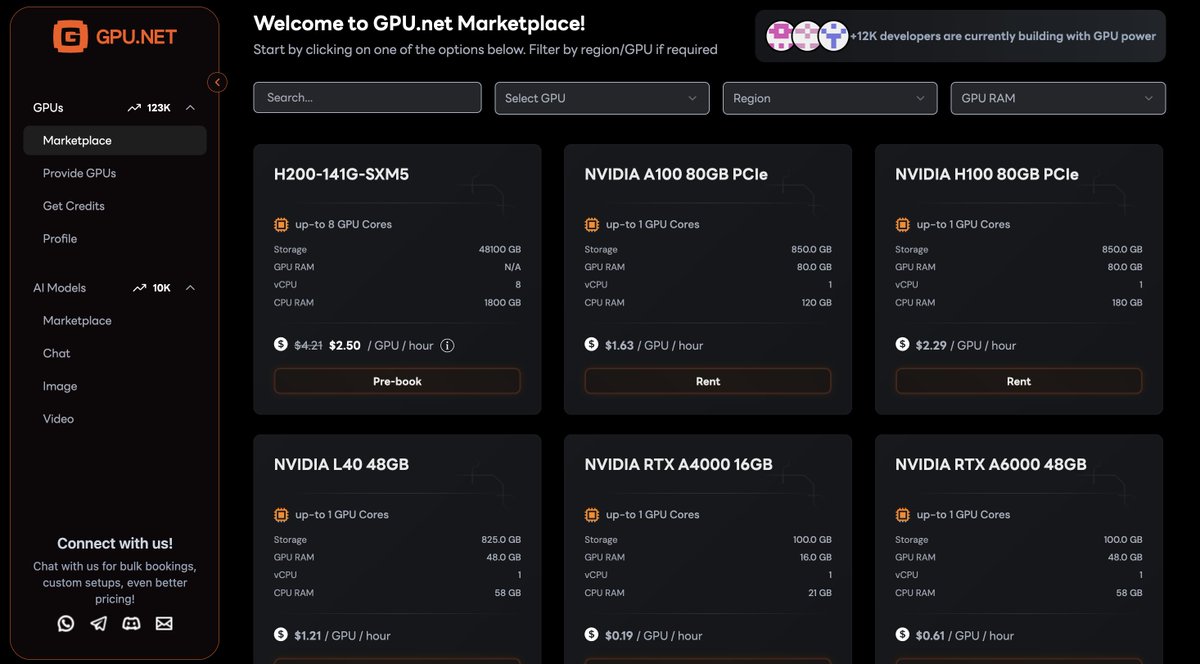
Task: Click the 1800 GB CPU RAM value
Action: pyautogui.click(x=503, y=302)
